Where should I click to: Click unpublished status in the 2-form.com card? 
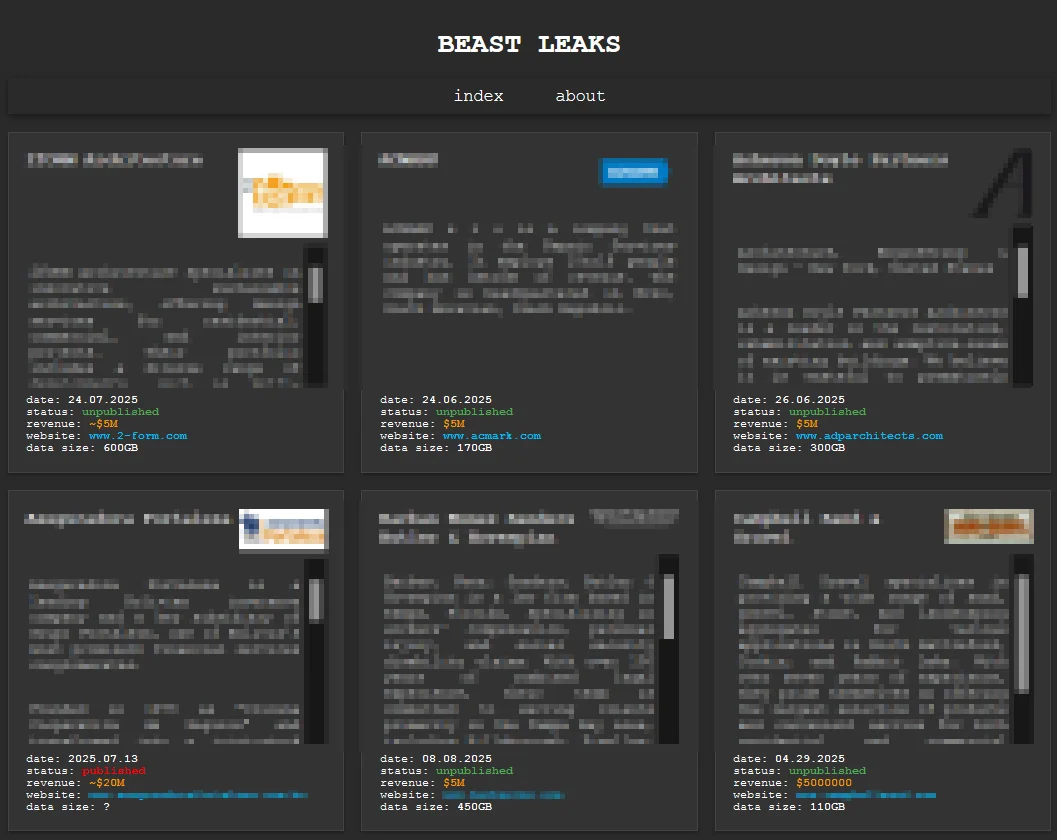pyautogui.click(x=121, y=412)
